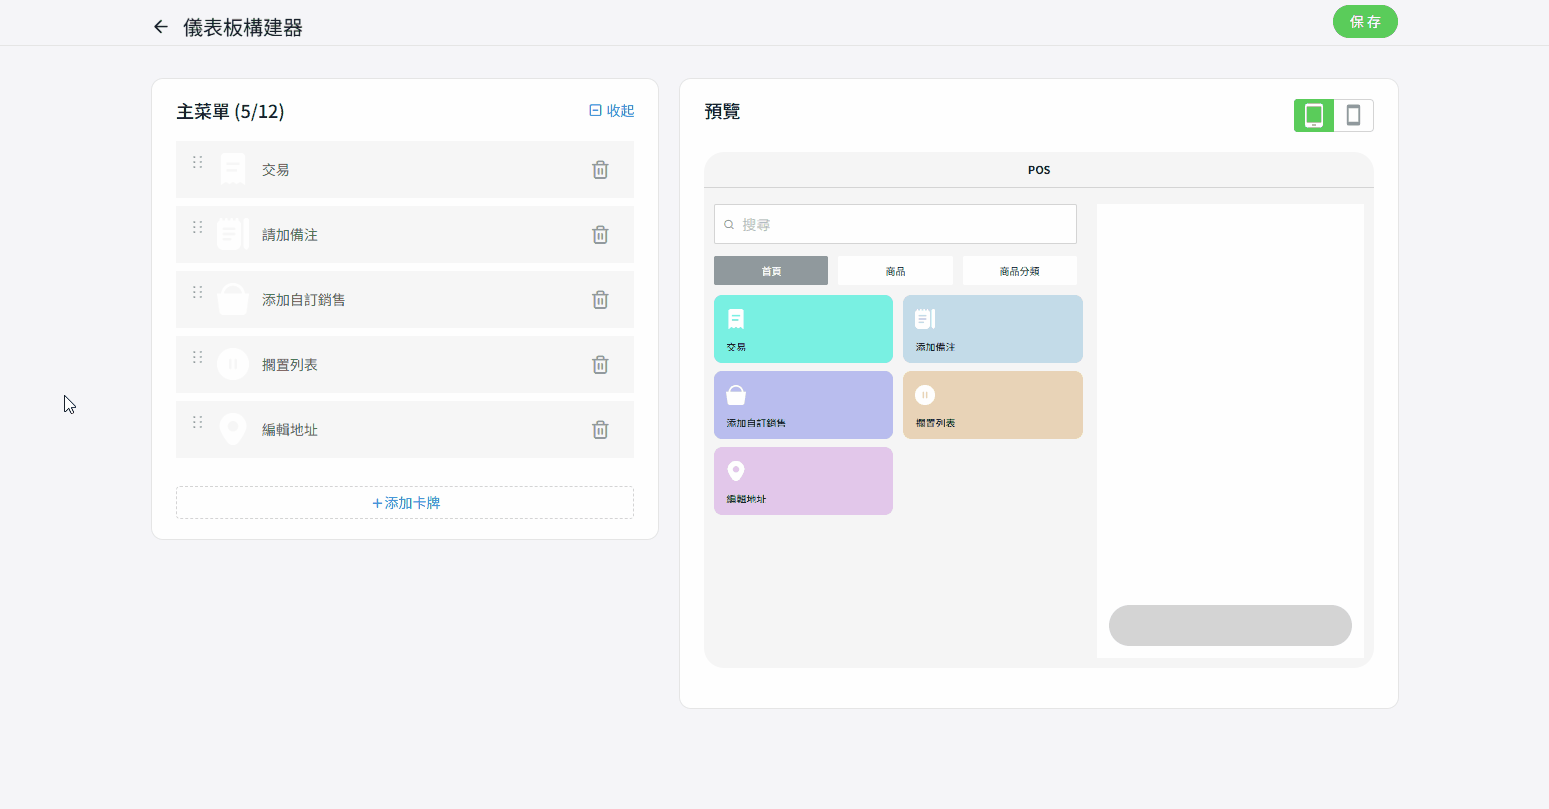Switch preview to mobile phone view
Image resolution: width=1549 pixels, height=809 pixels.
[1353, 115]
